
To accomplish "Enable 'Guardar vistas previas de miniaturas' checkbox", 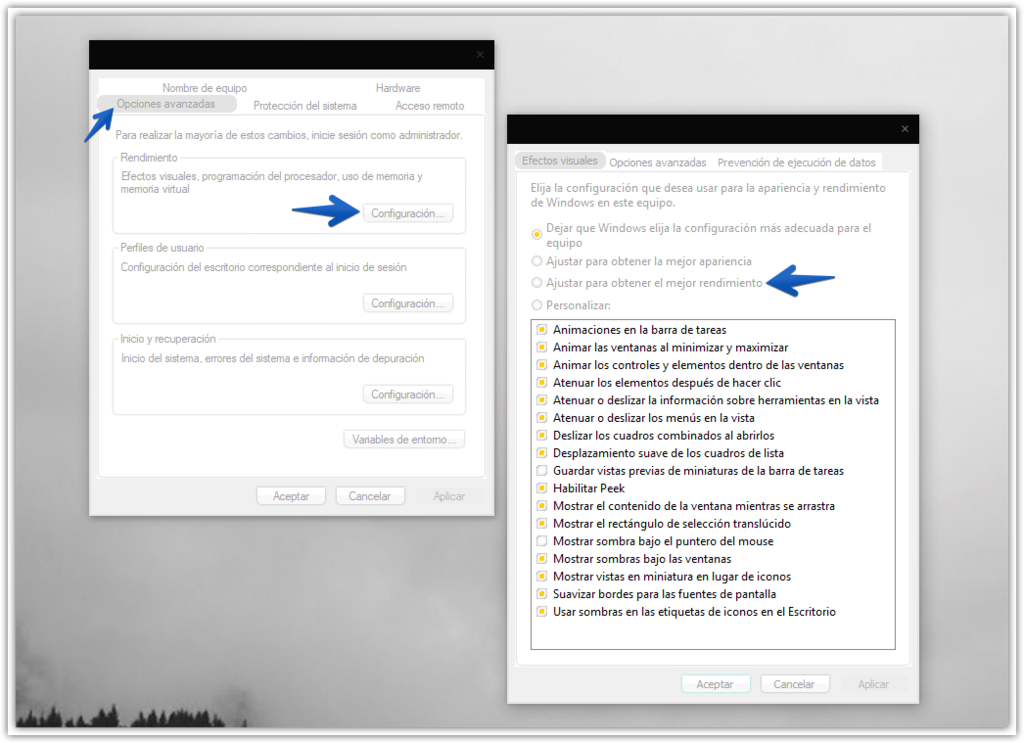I will [542, 471].
